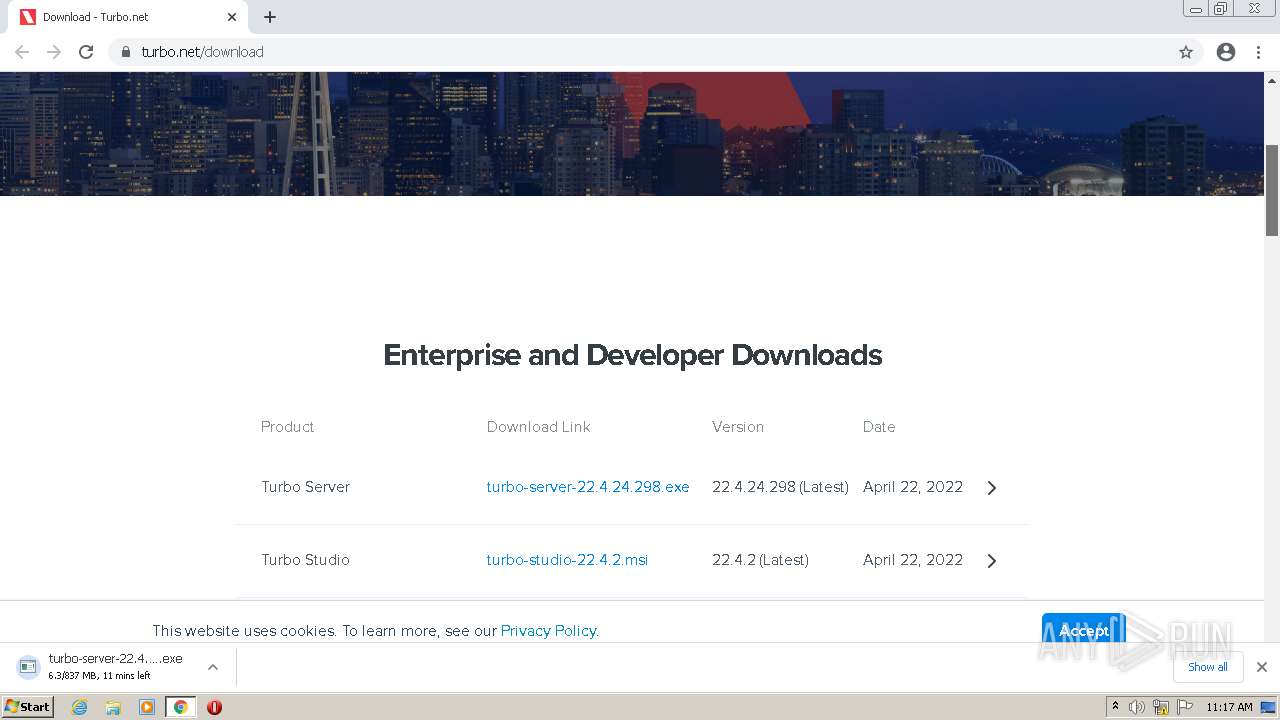
Task: Bookmark this page with the star icon
Action: click(x=1186, y=52)
